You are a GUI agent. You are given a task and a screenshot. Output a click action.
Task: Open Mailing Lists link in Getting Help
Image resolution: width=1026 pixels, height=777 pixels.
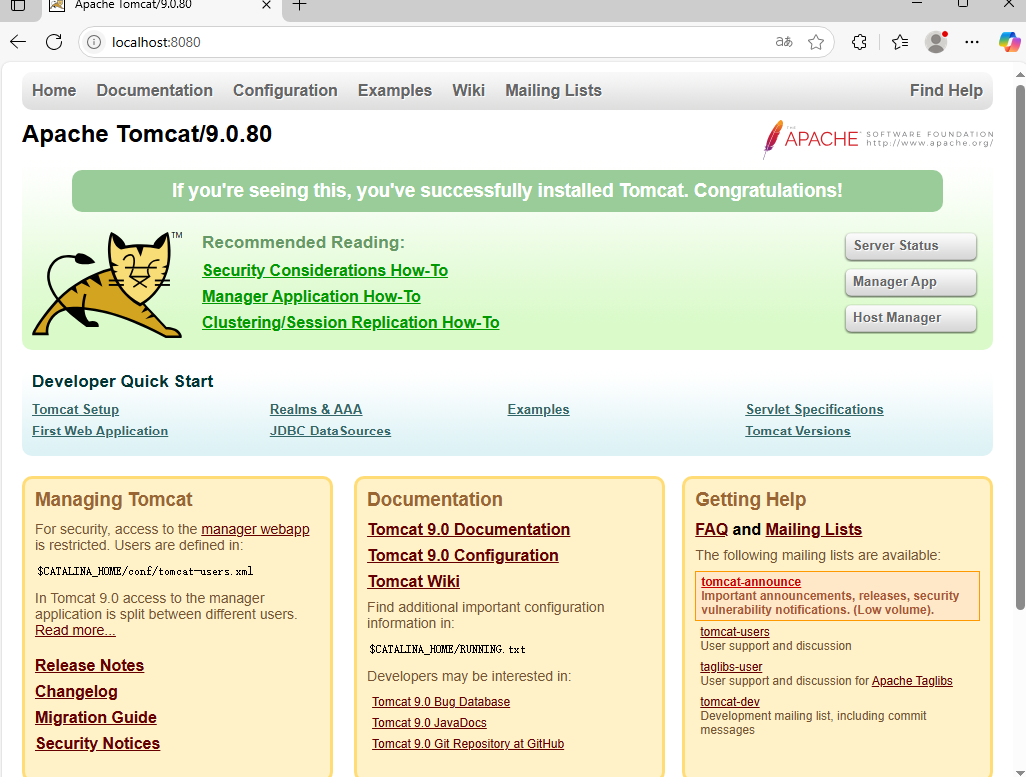point(814,530)
